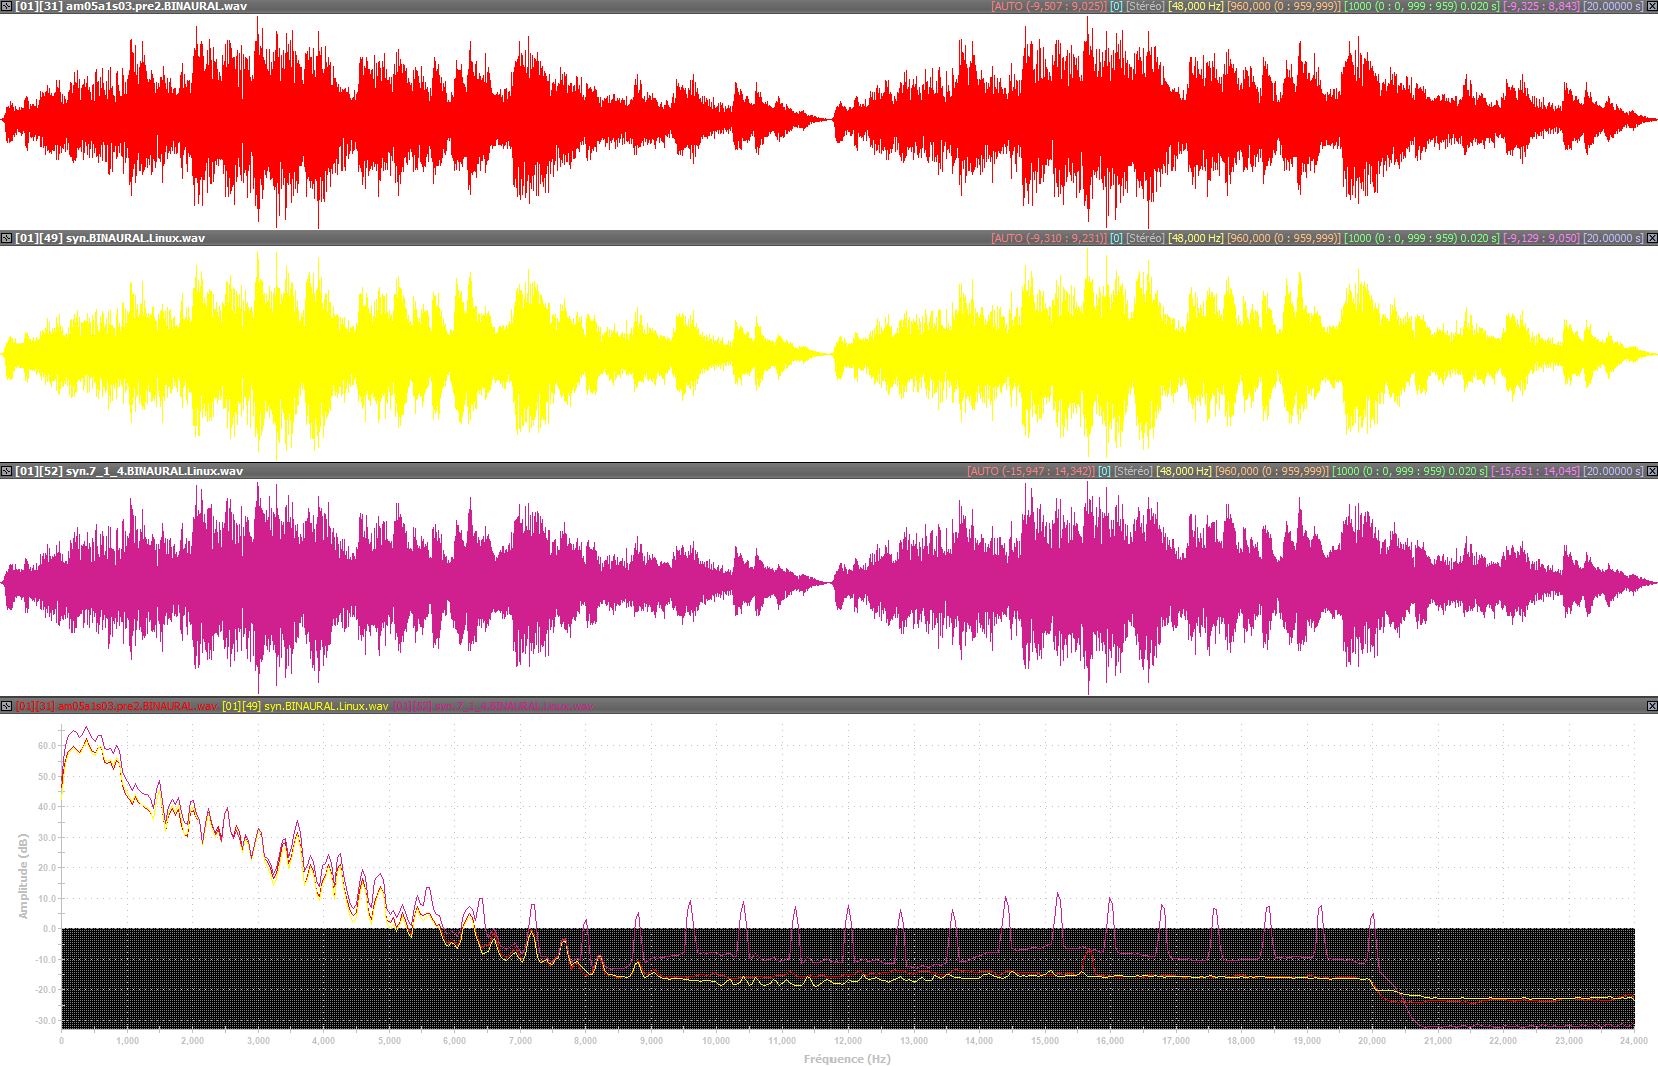
Task: Close the red am05a1s03.pre2 waveform panel
Action: tap(1652, 6)
